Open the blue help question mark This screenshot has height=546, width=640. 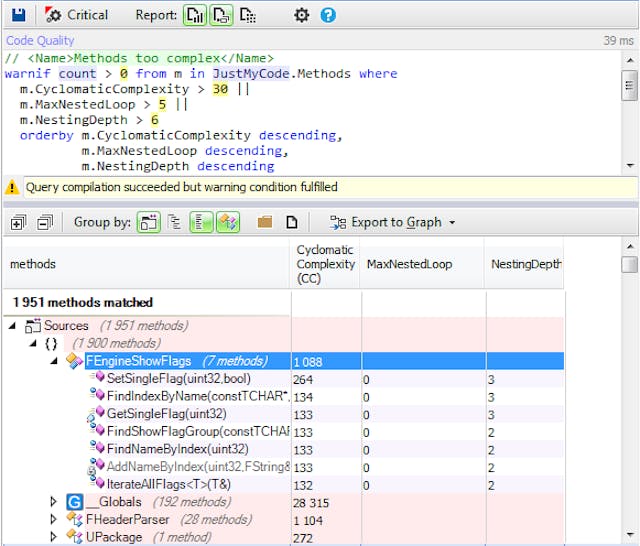(327, 15)
